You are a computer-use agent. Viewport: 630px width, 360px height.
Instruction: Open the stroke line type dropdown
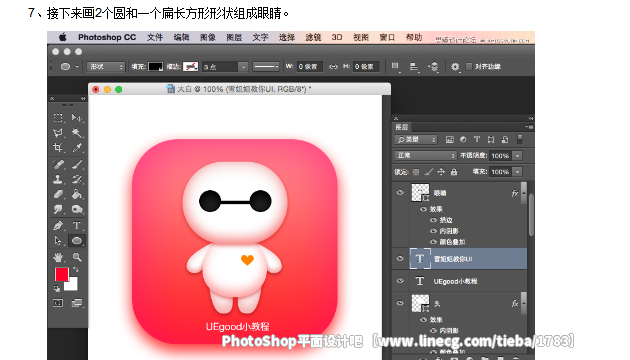click(x=266, y=67)
